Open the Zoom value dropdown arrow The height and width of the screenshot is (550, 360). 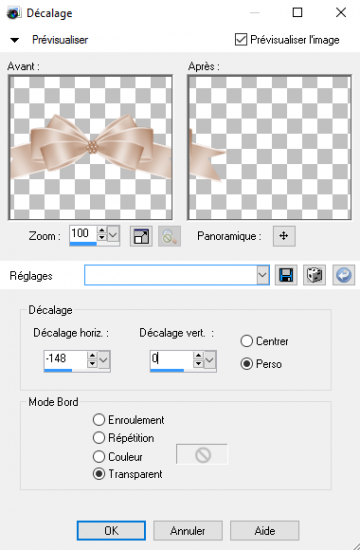pos(113,234)
